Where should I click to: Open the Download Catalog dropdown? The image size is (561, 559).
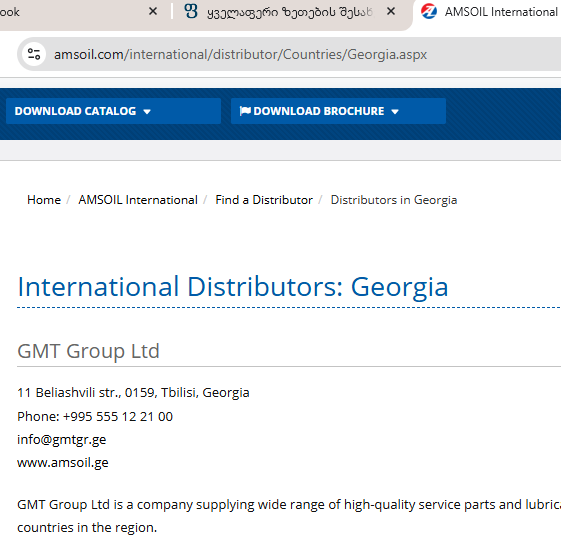coord(113,111)
